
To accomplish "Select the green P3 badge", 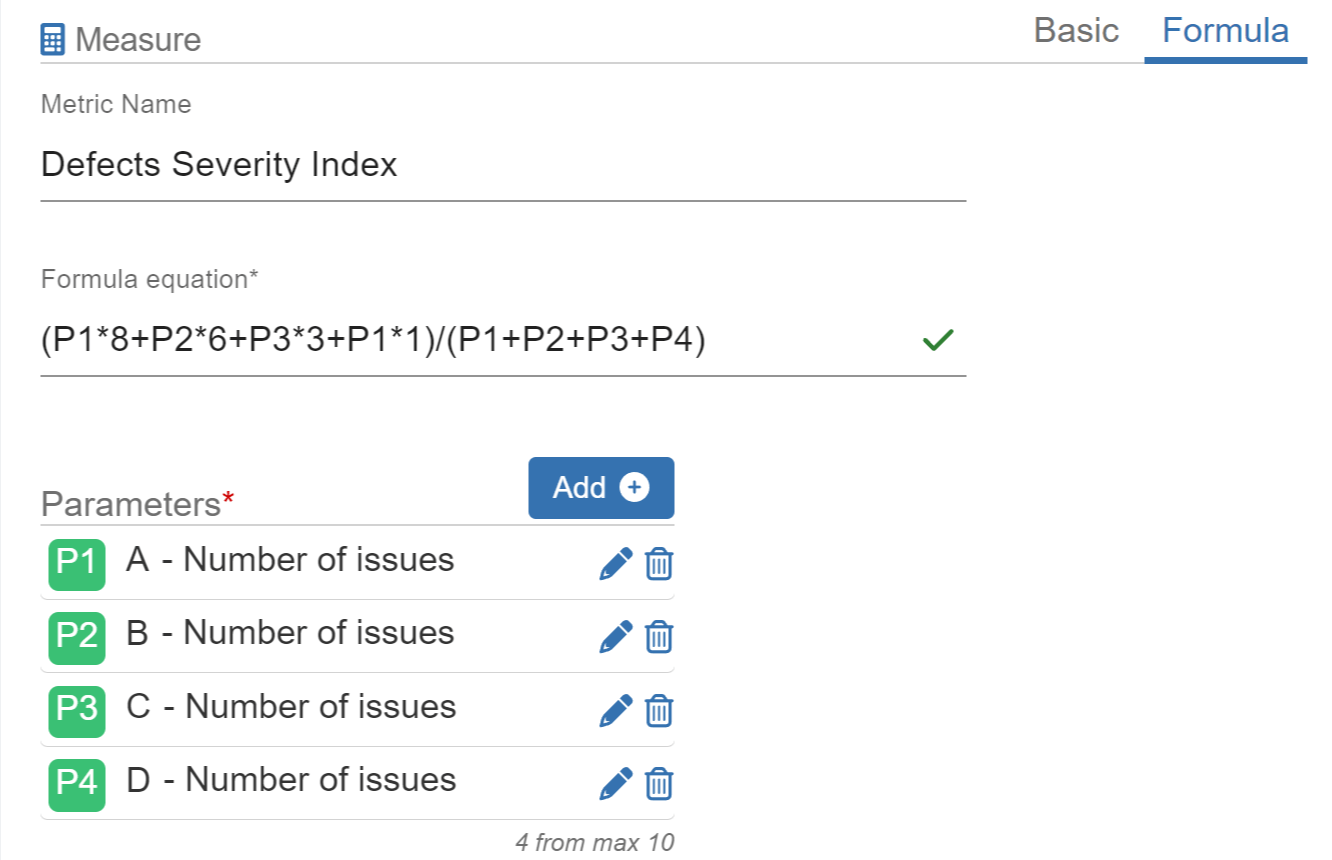I will pos(77,710).
